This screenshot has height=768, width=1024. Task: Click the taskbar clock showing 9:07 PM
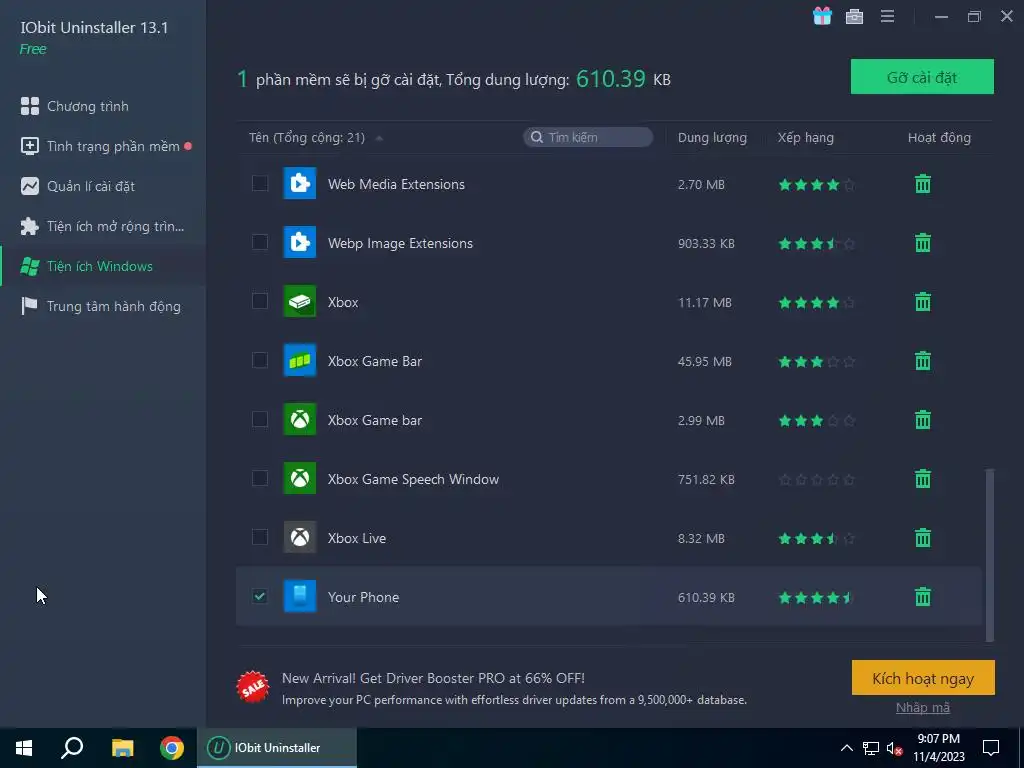pyautogui.click(x=938, y=748)
